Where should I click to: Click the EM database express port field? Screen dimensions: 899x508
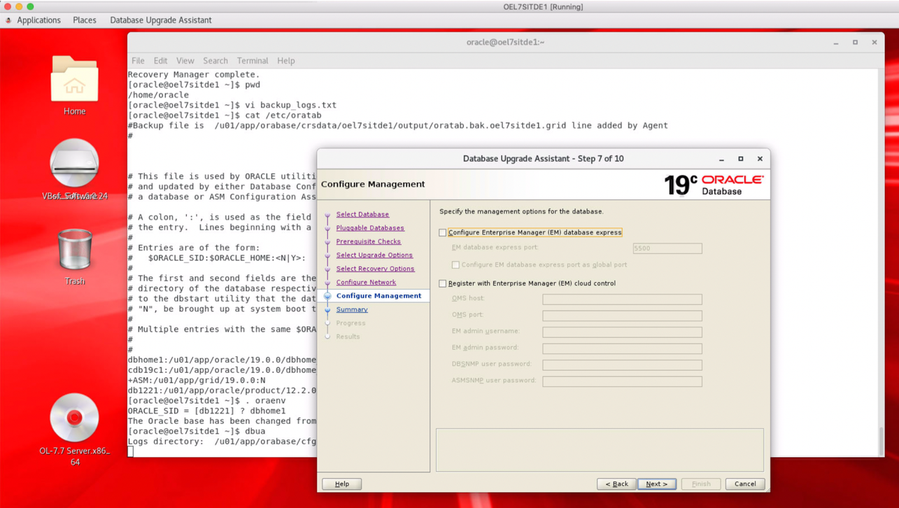[x=667, y=248]
